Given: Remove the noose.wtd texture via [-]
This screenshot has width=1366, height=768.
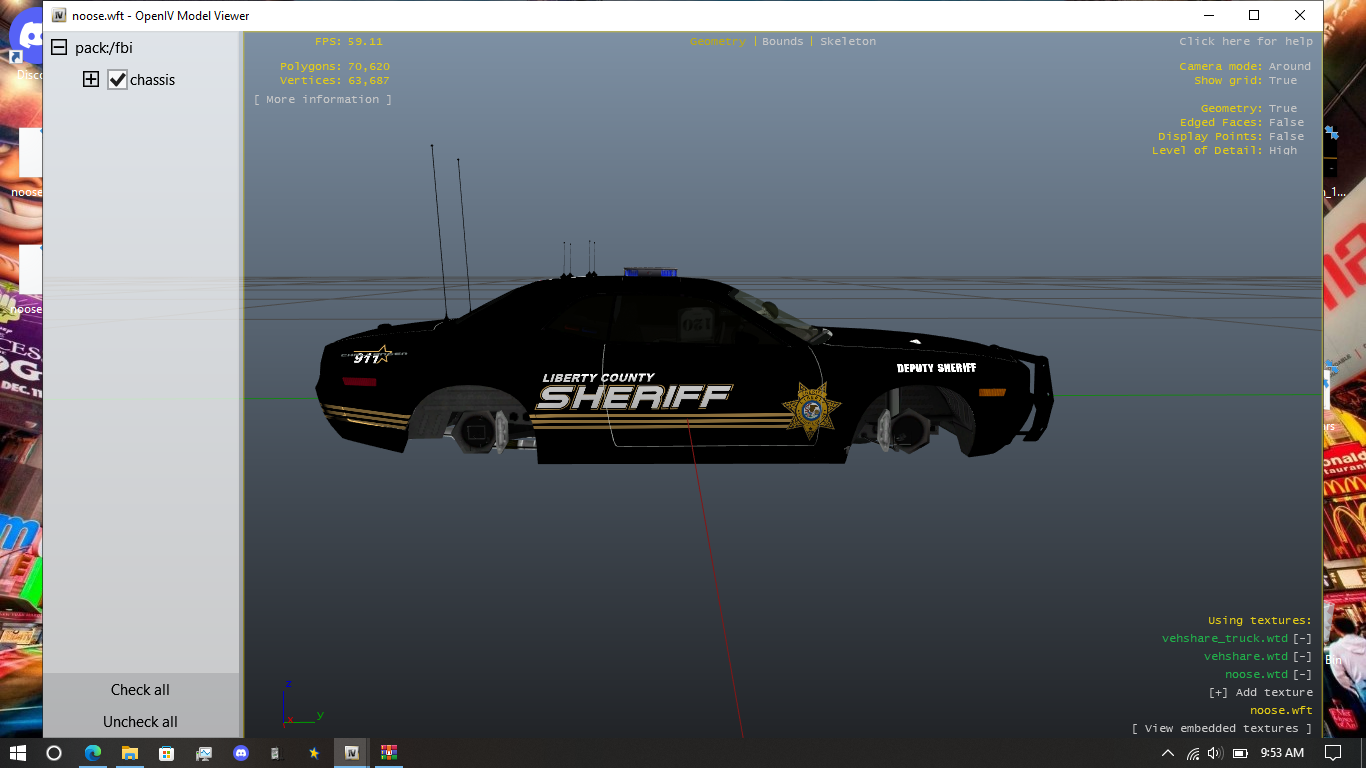Looking at the screenshot, I should tap(1302, 674).
